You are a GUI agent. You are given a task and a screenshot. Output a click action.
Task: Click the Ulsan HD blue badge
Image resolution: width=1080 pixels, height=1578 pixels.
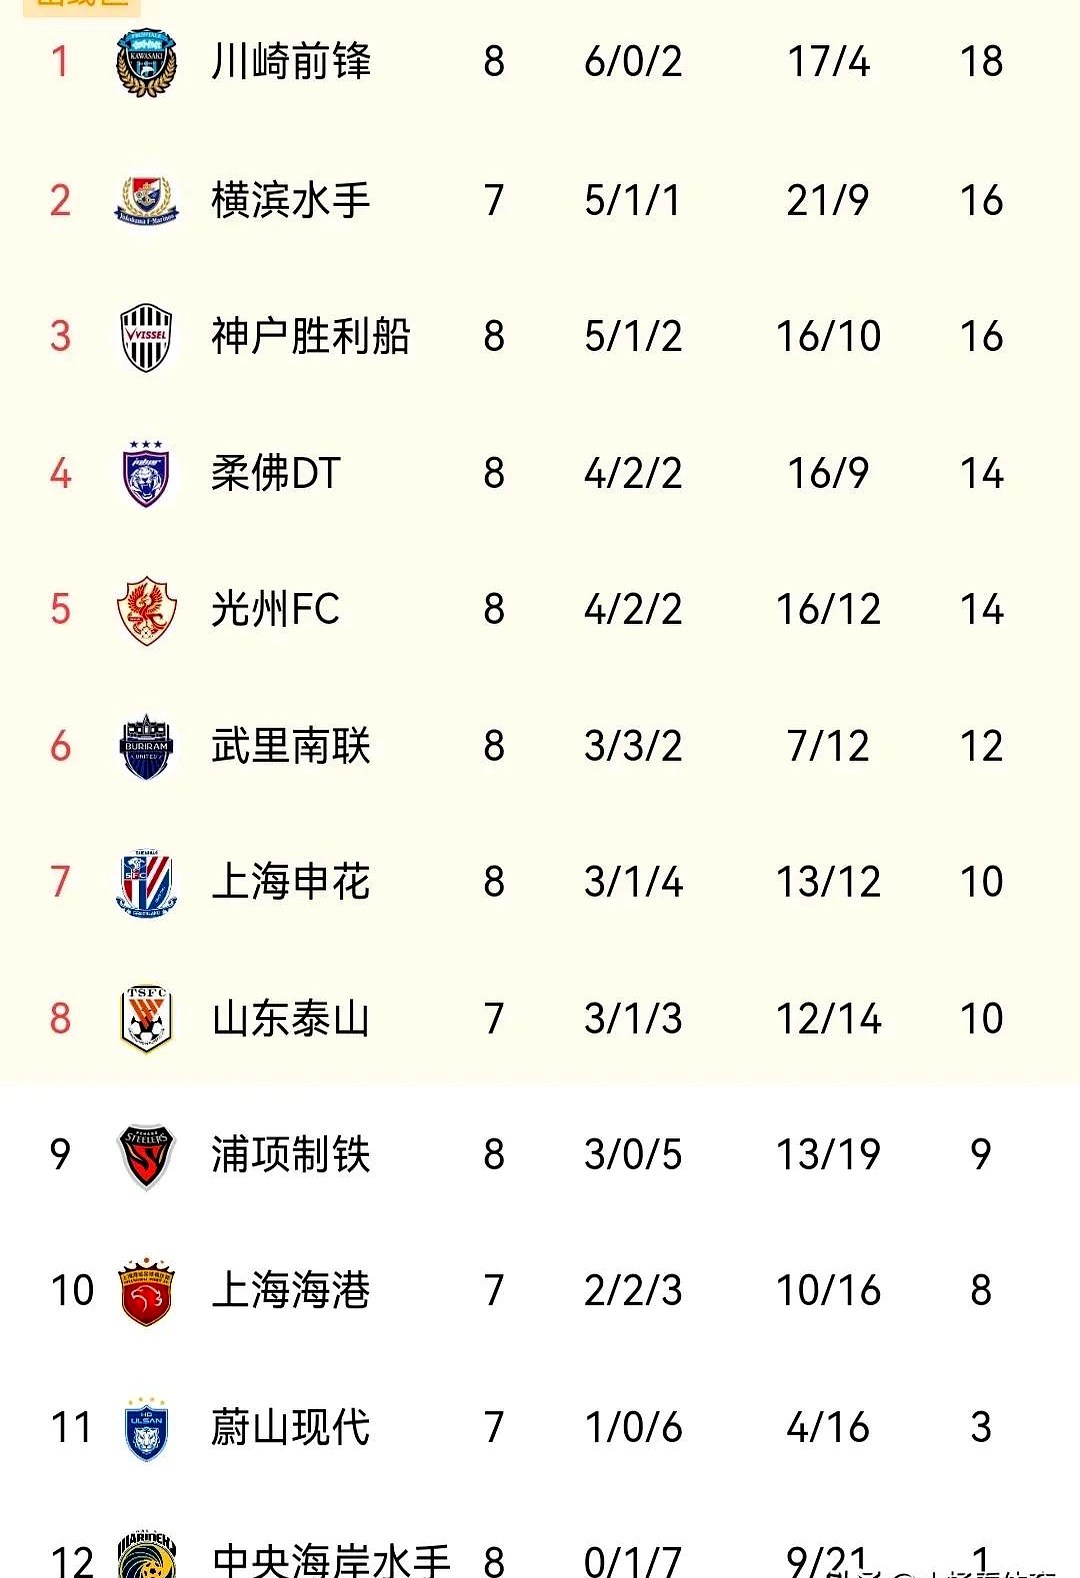click(x=147, y=1428)
